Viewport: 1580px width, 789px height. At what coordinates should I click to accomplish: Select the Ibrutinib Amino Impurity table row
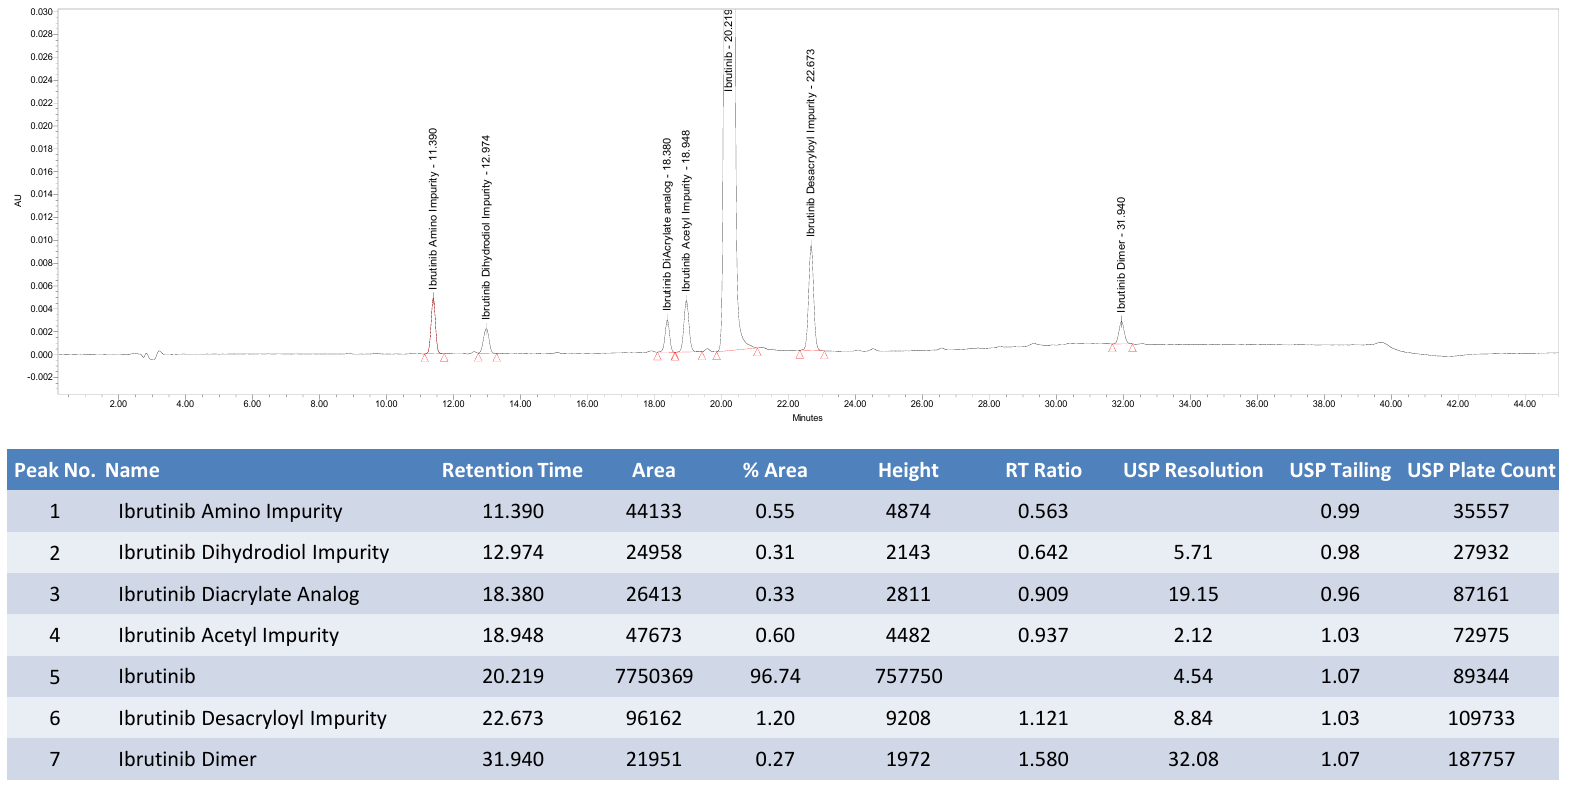pos(783,511)
